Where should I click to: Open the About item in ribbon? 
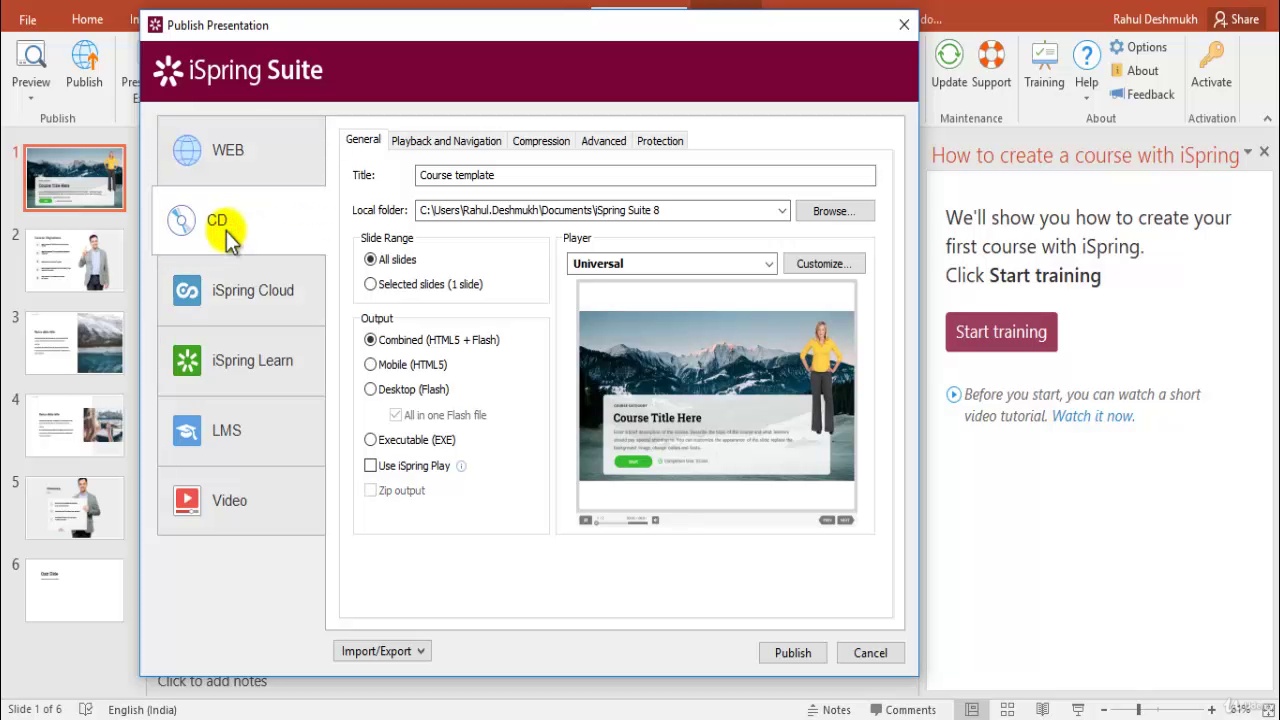click(x=1134, y=71)
